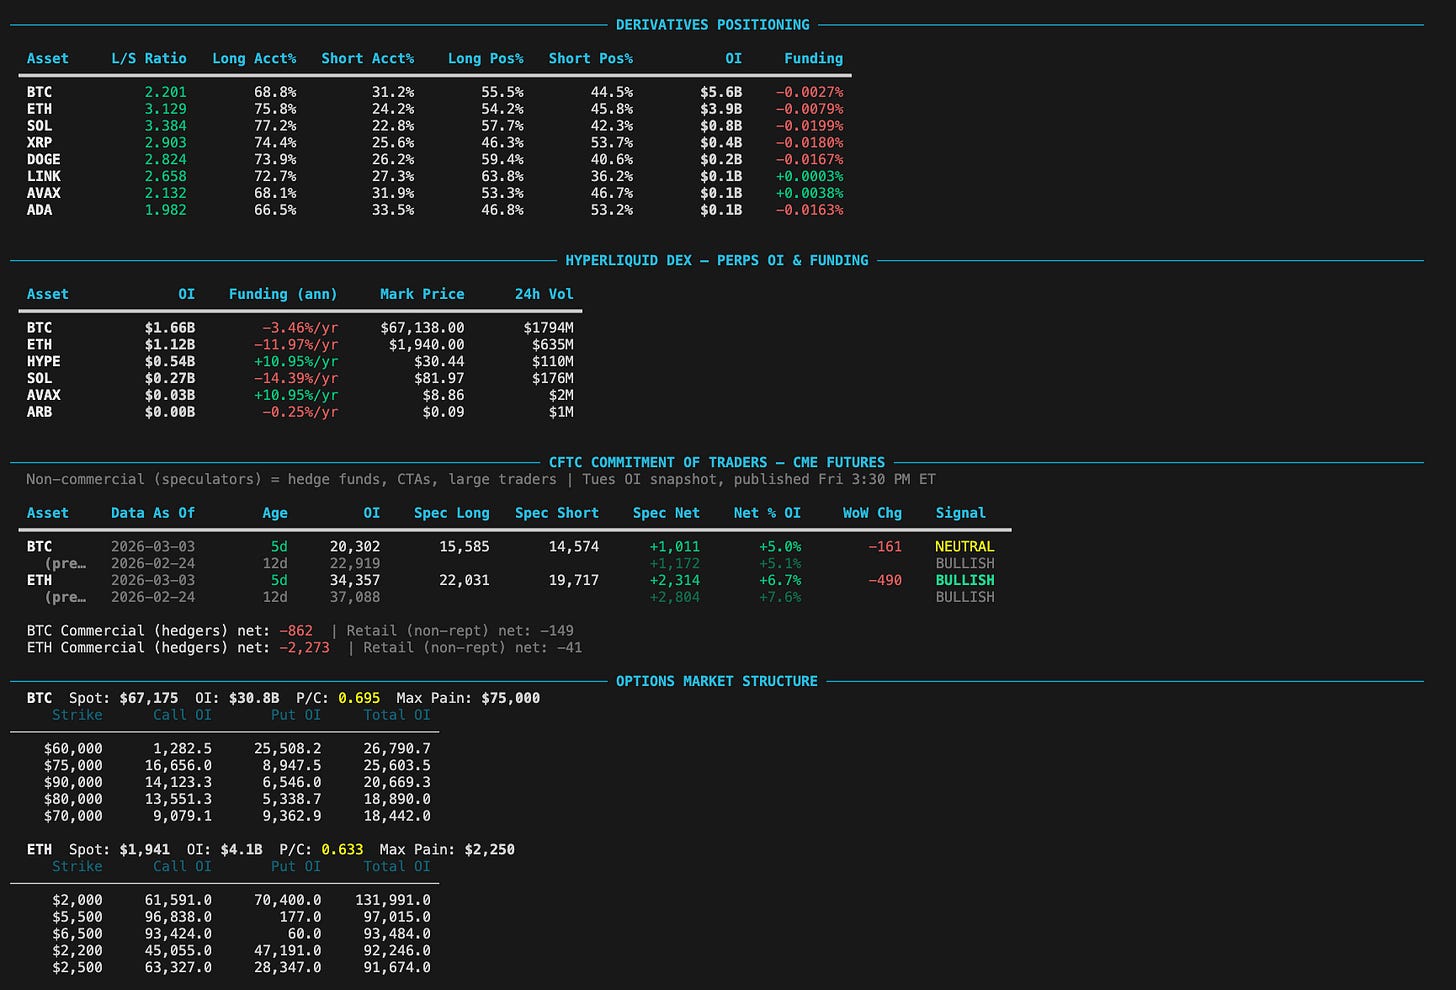This screenshot has height=990, width=1456.
Task: Click BTC NEUTRAL signal
Action: tap(965, 547)
